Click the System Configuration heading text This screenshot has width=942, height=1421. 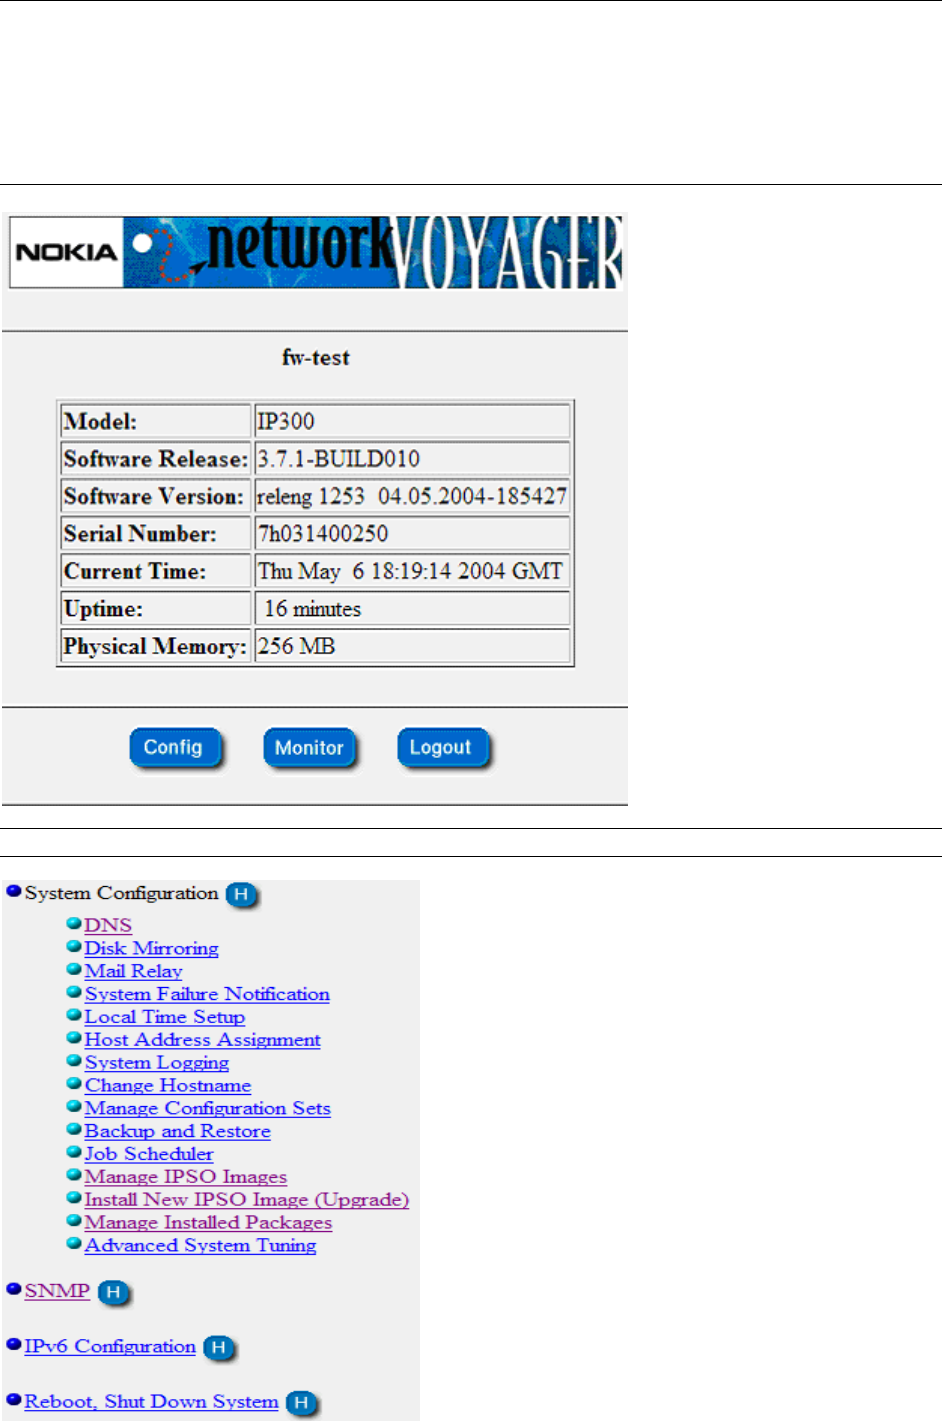pyautogui.click(x=121, y=893)
